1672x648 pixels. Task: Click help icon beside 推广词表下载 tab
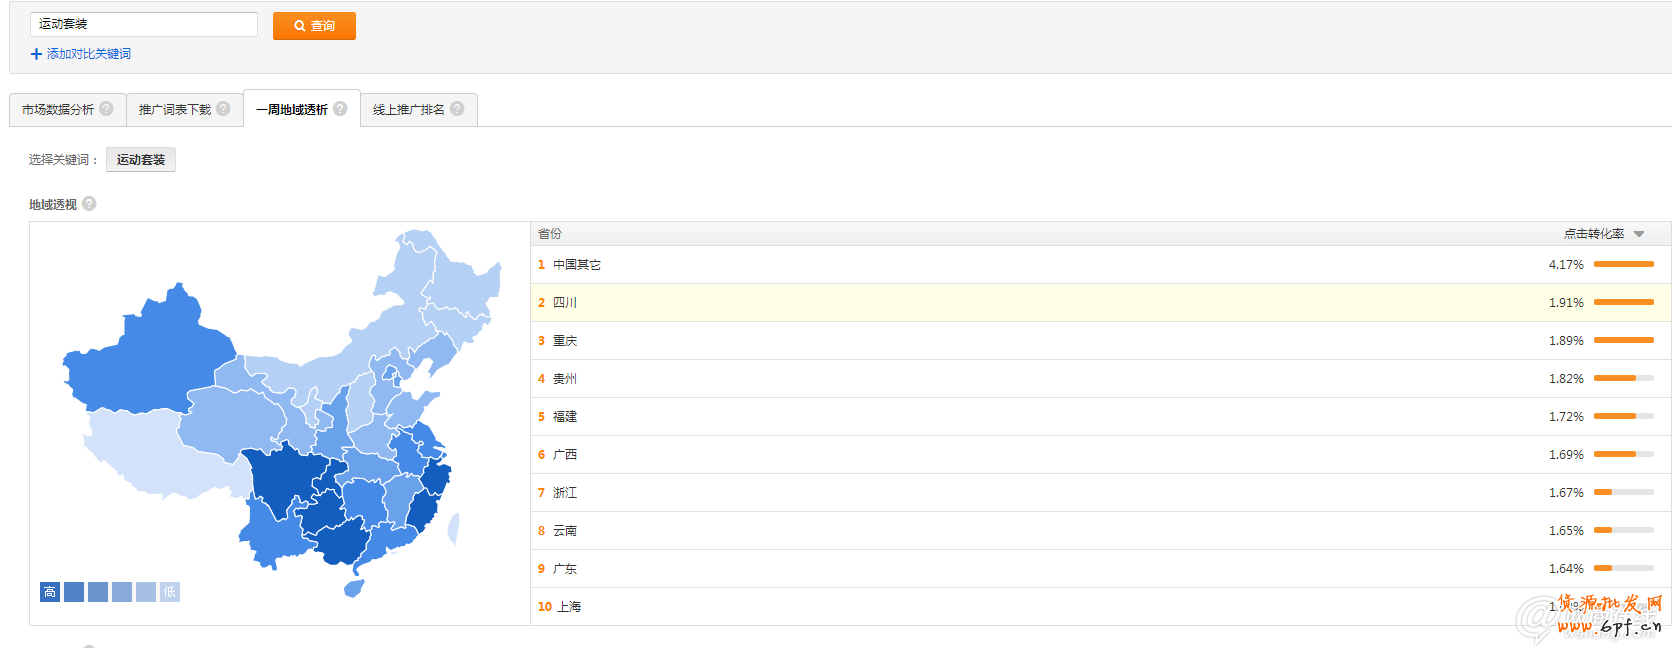223,108
